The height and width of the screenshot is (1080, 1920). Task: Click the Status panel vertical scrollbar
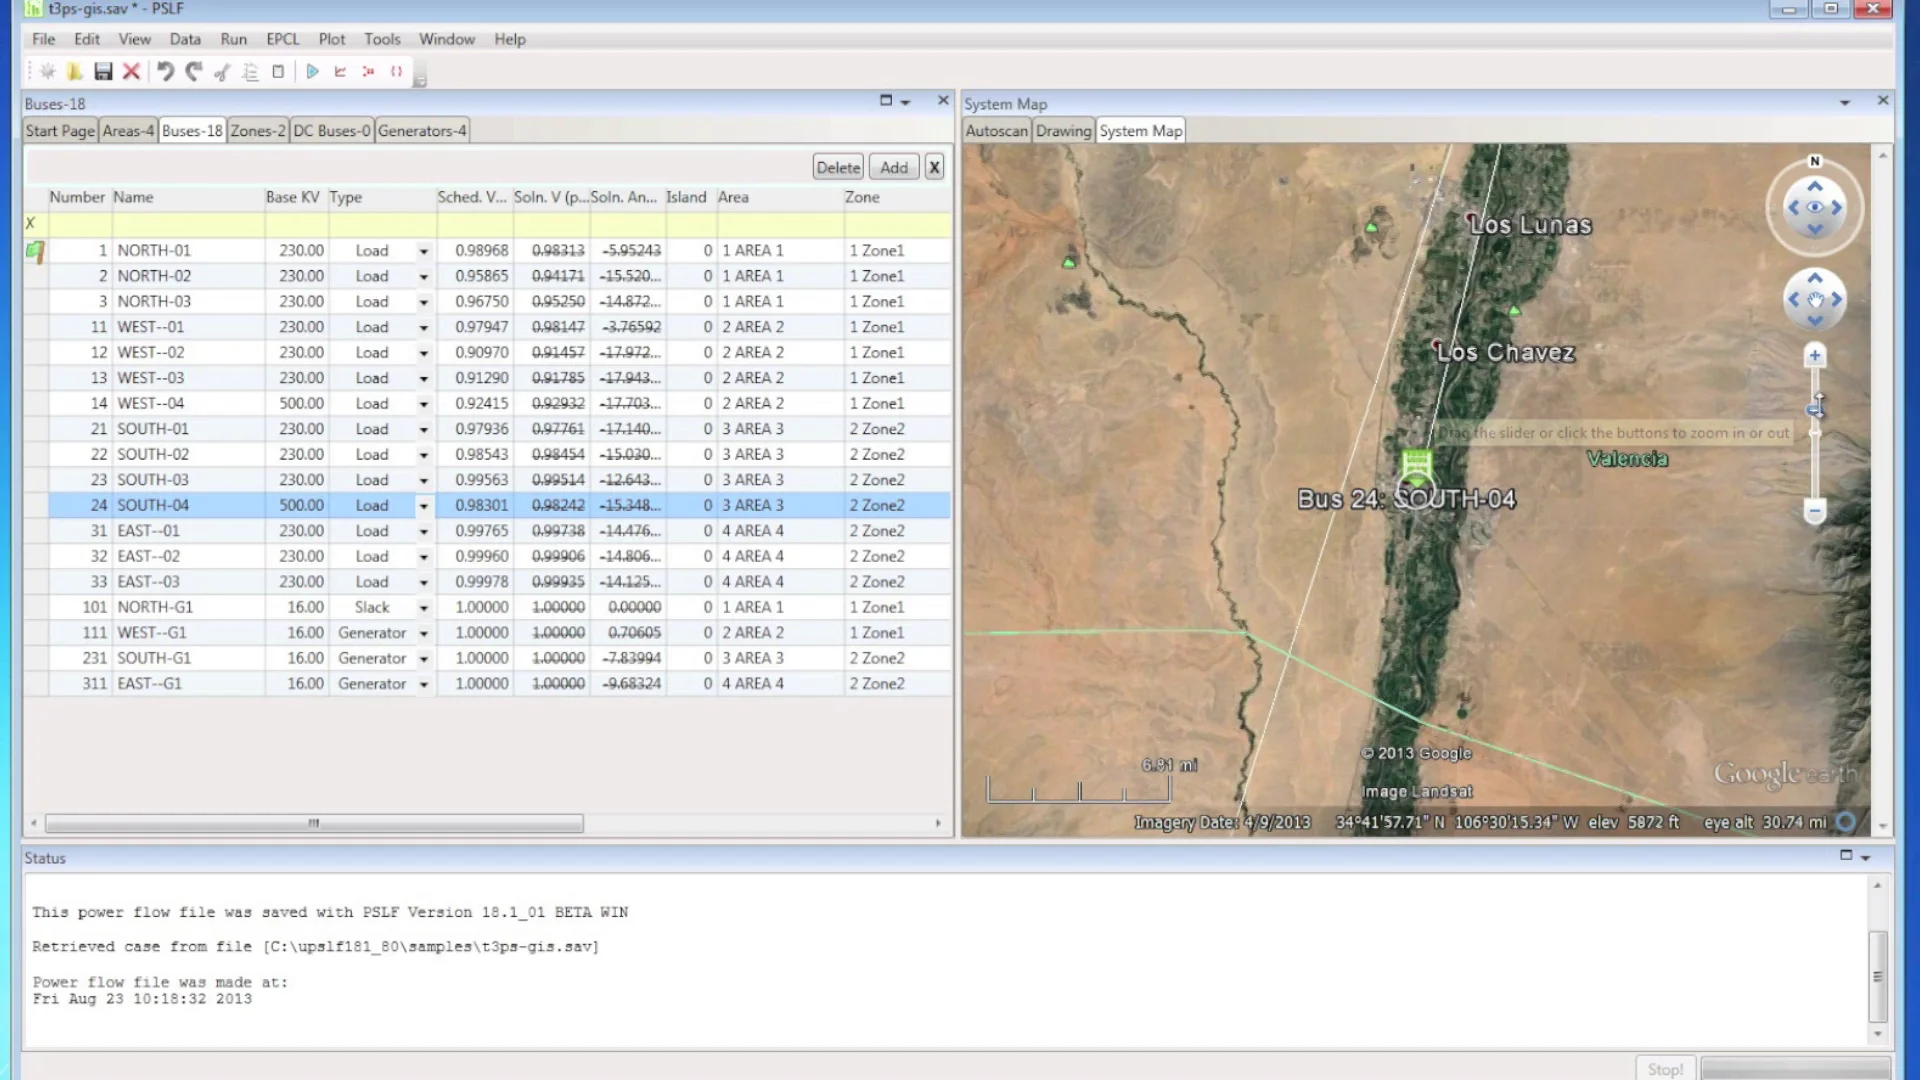click(x=1878, y=976)
